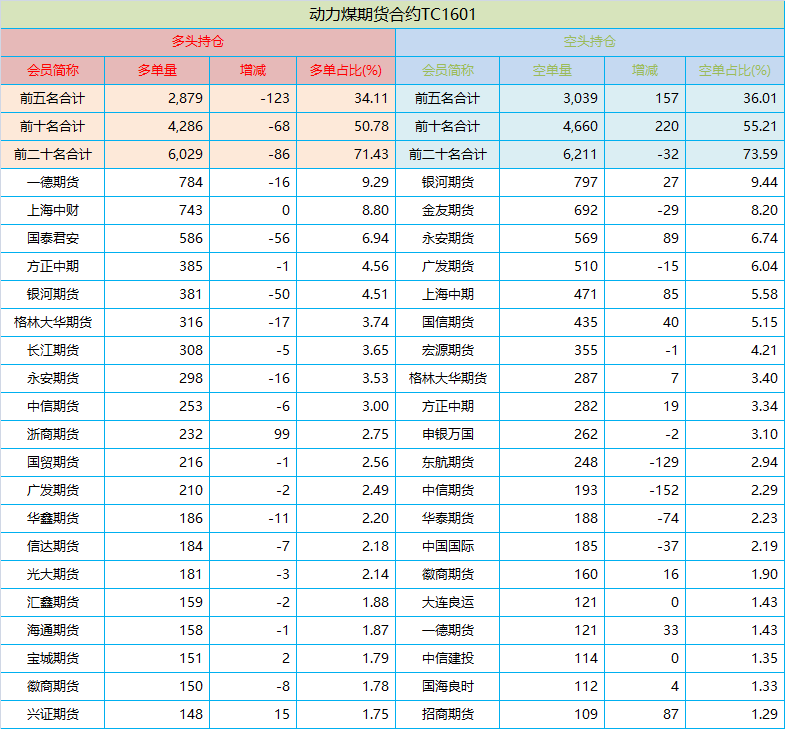Select 银河期货 in the long list
The image size is (785, 729).
coord(53,294)
